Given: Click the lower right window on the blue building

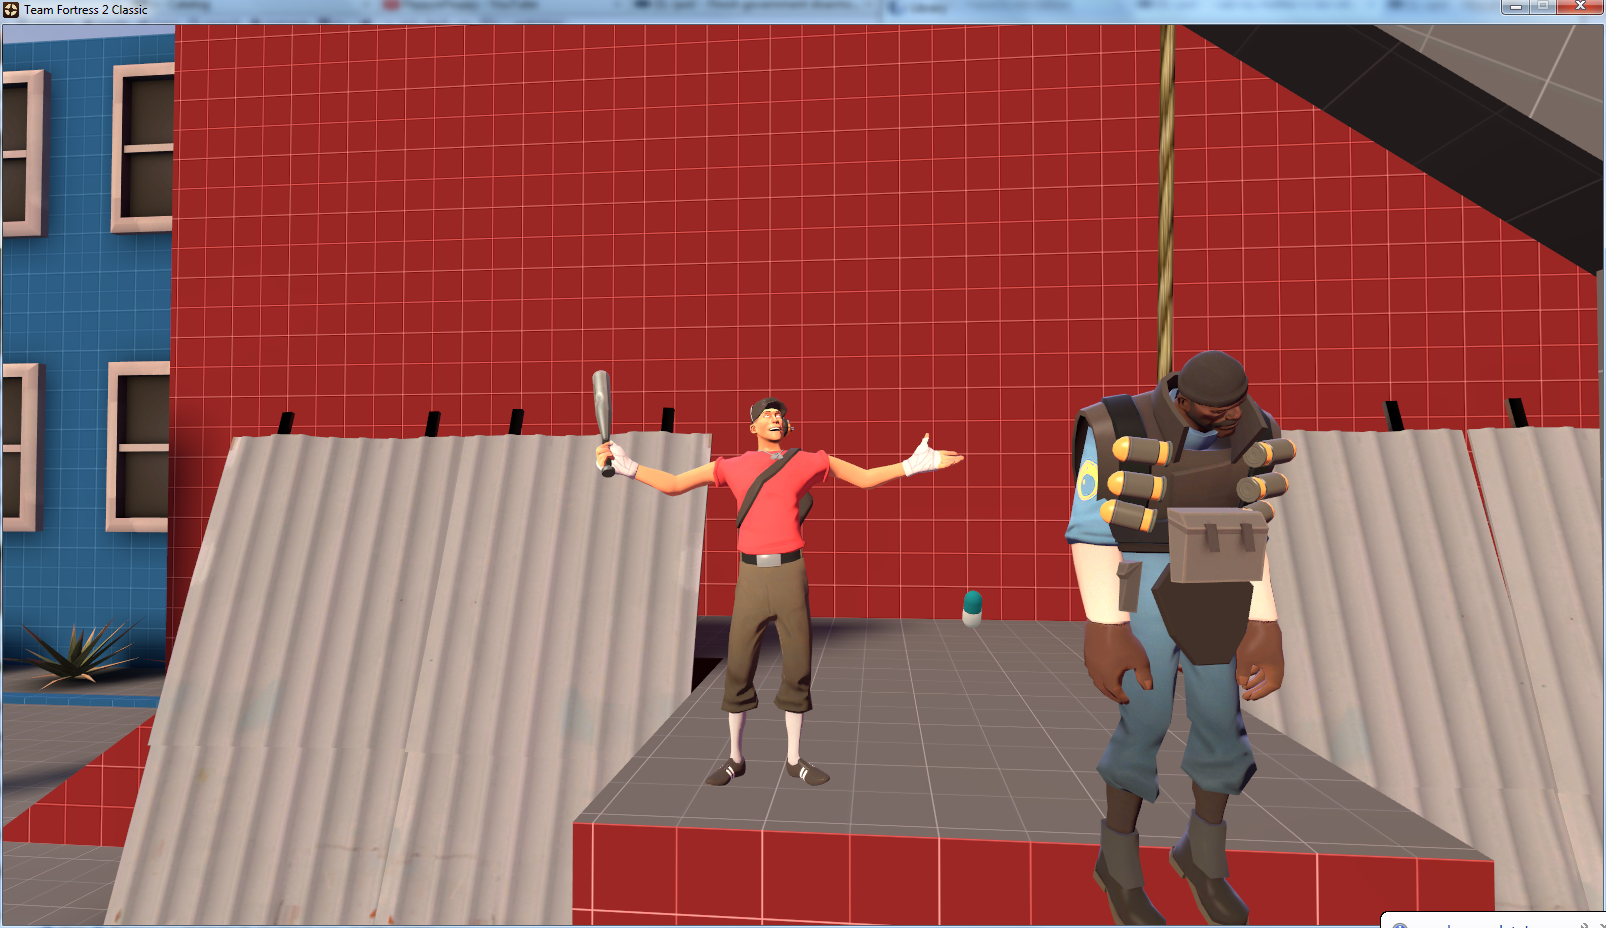Looking at the screenshot, I should pyautogui.click(x=139, y=446).
